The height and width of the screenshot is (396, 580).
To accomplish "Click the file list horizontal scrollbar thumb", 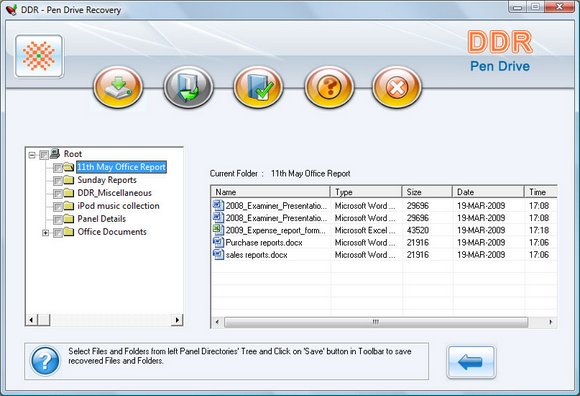I will (x=376, y=322).
